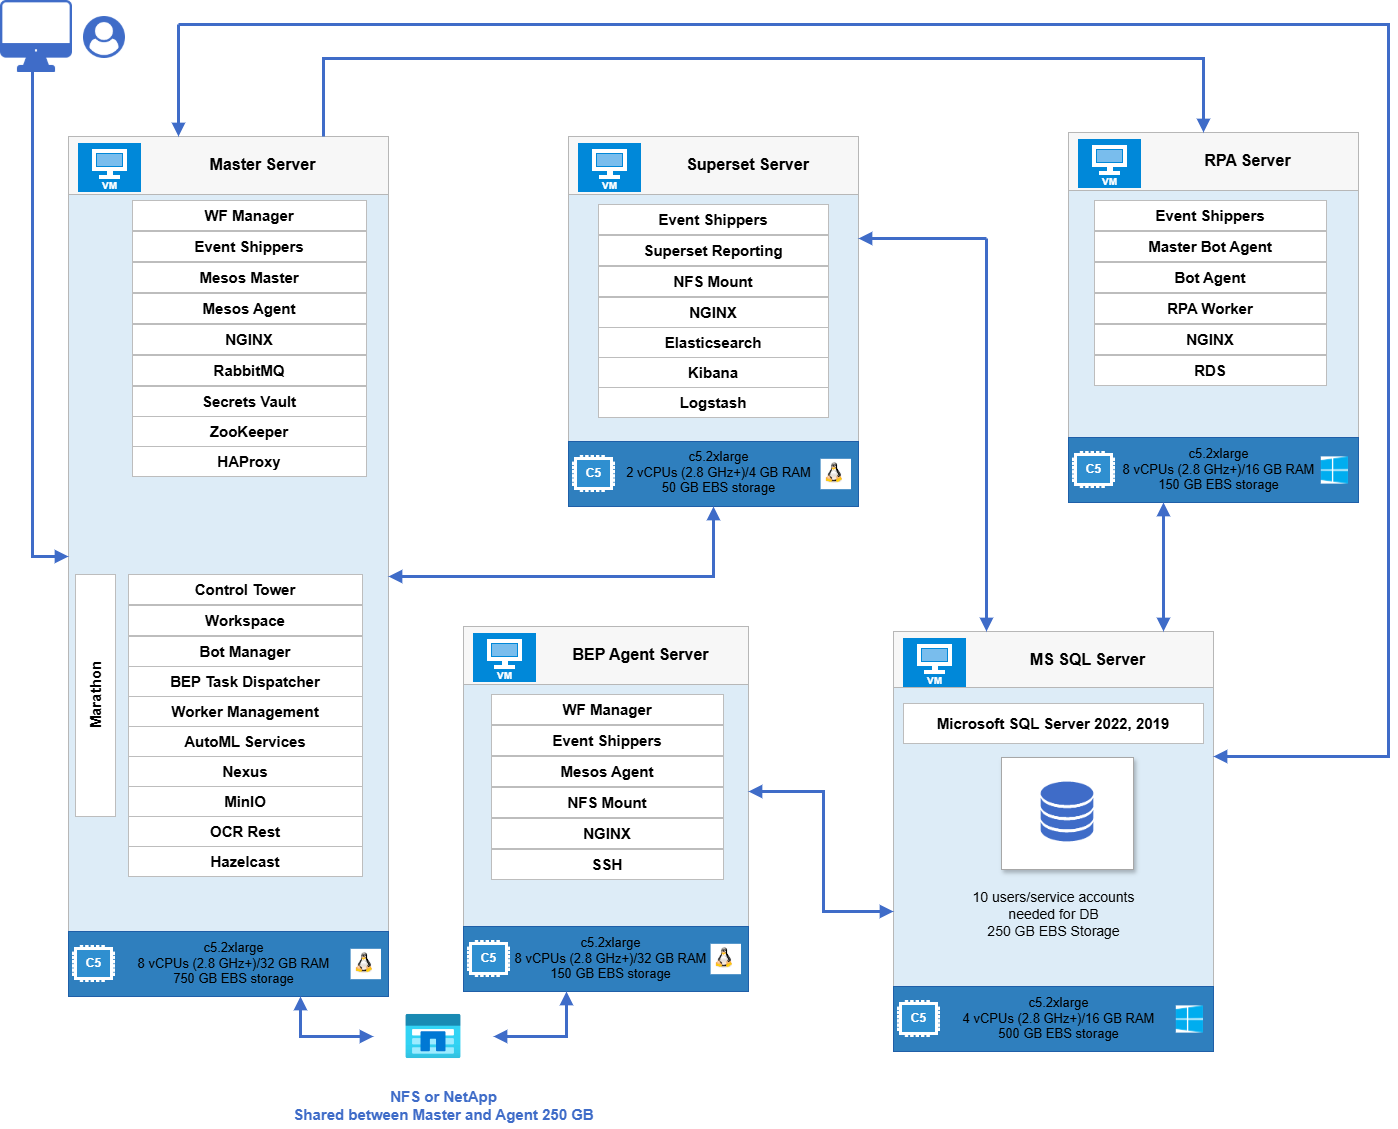Viewport: 1398px width, 1129px height.
Task: Select the MS SQL Server title
Action: click(1087, 660)
